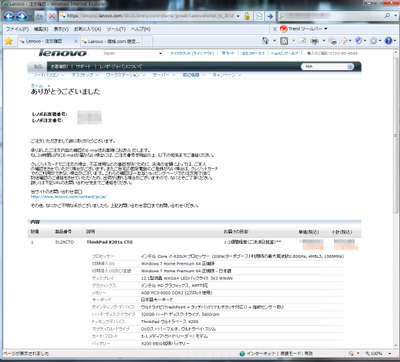Image resolution: width=400 pixels, height=362 pixels.
Task: Open the zoom level 100% dropdown
Action: (x=390, y=354)
